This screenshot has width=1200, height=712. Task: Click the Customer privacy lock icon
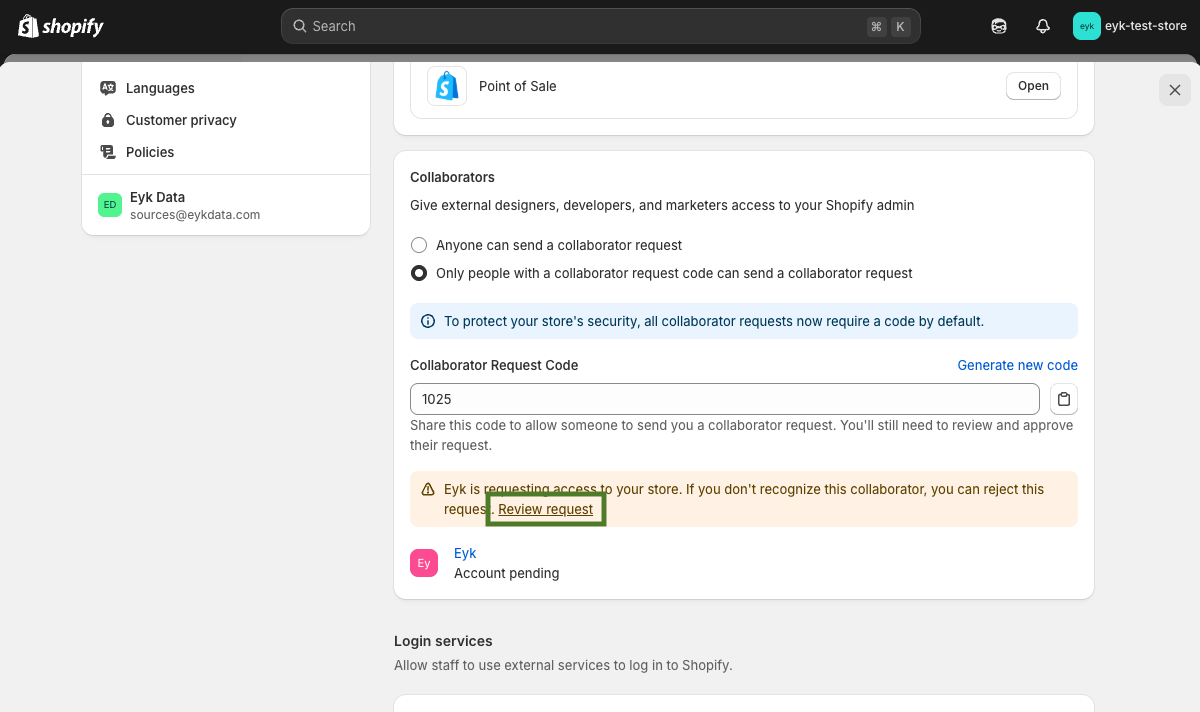pyautogui.click(x=108, y=120)
